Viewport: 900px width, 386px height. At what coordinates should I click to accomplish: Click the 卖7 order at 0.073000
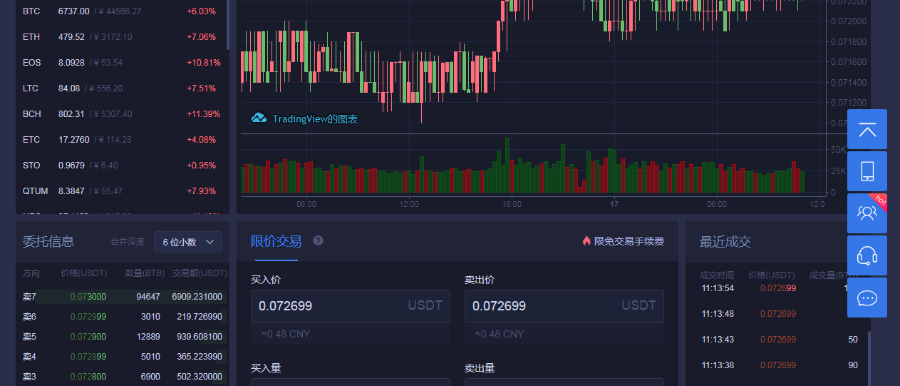122,296
